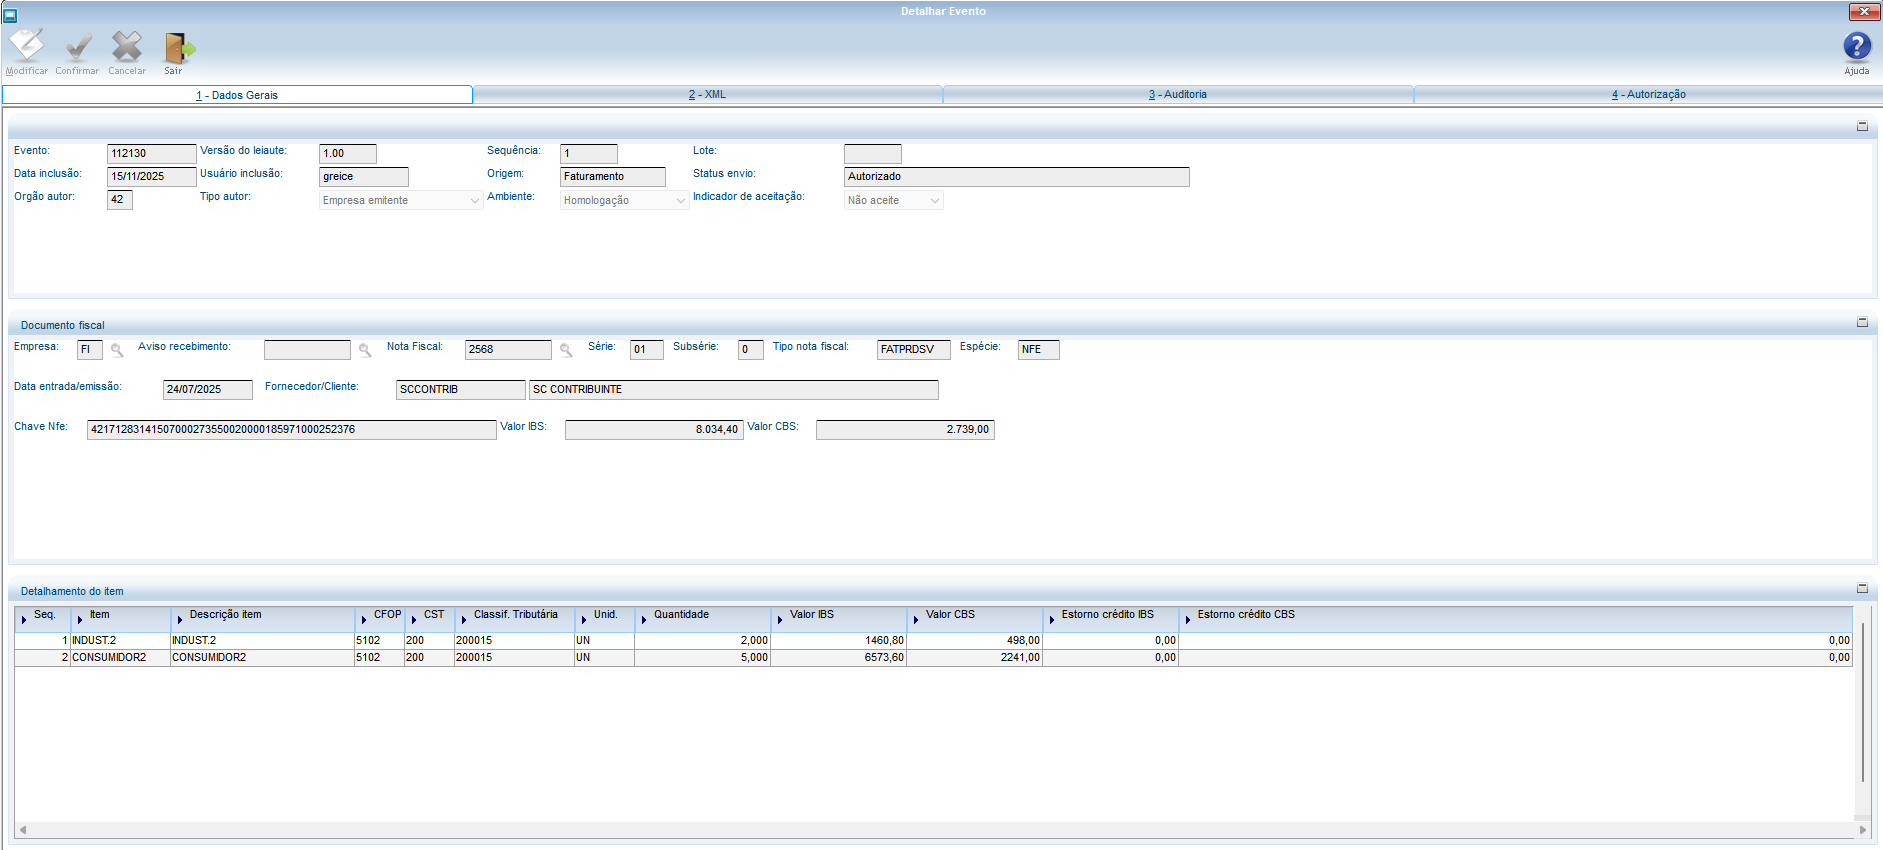Select the CONSUMIDOR2 item row
Screen dimensions: 1883x850
pos(933,658)
